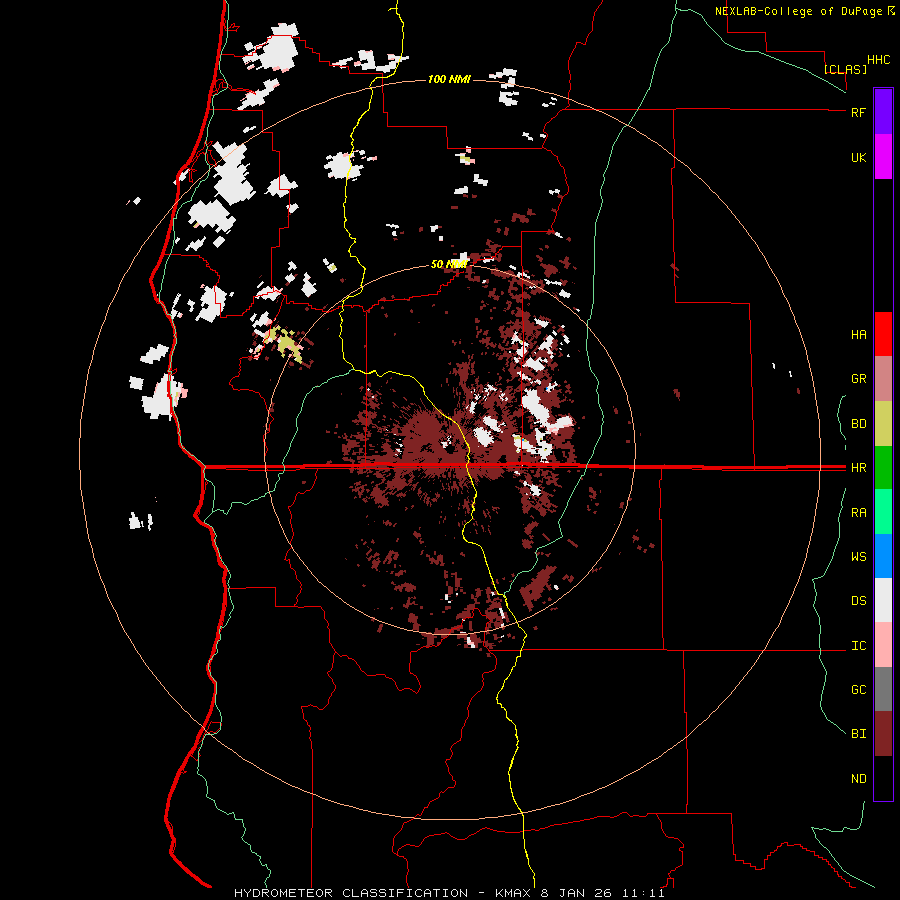Click the ND legend label
This screenshot has height=900, width=900.
tap(858, 779)
